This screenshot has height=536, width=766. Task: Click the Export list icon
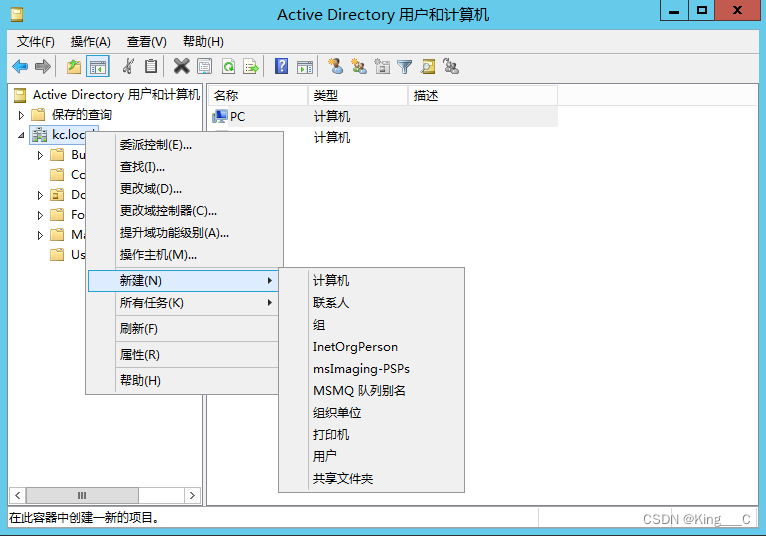point(251,66)
